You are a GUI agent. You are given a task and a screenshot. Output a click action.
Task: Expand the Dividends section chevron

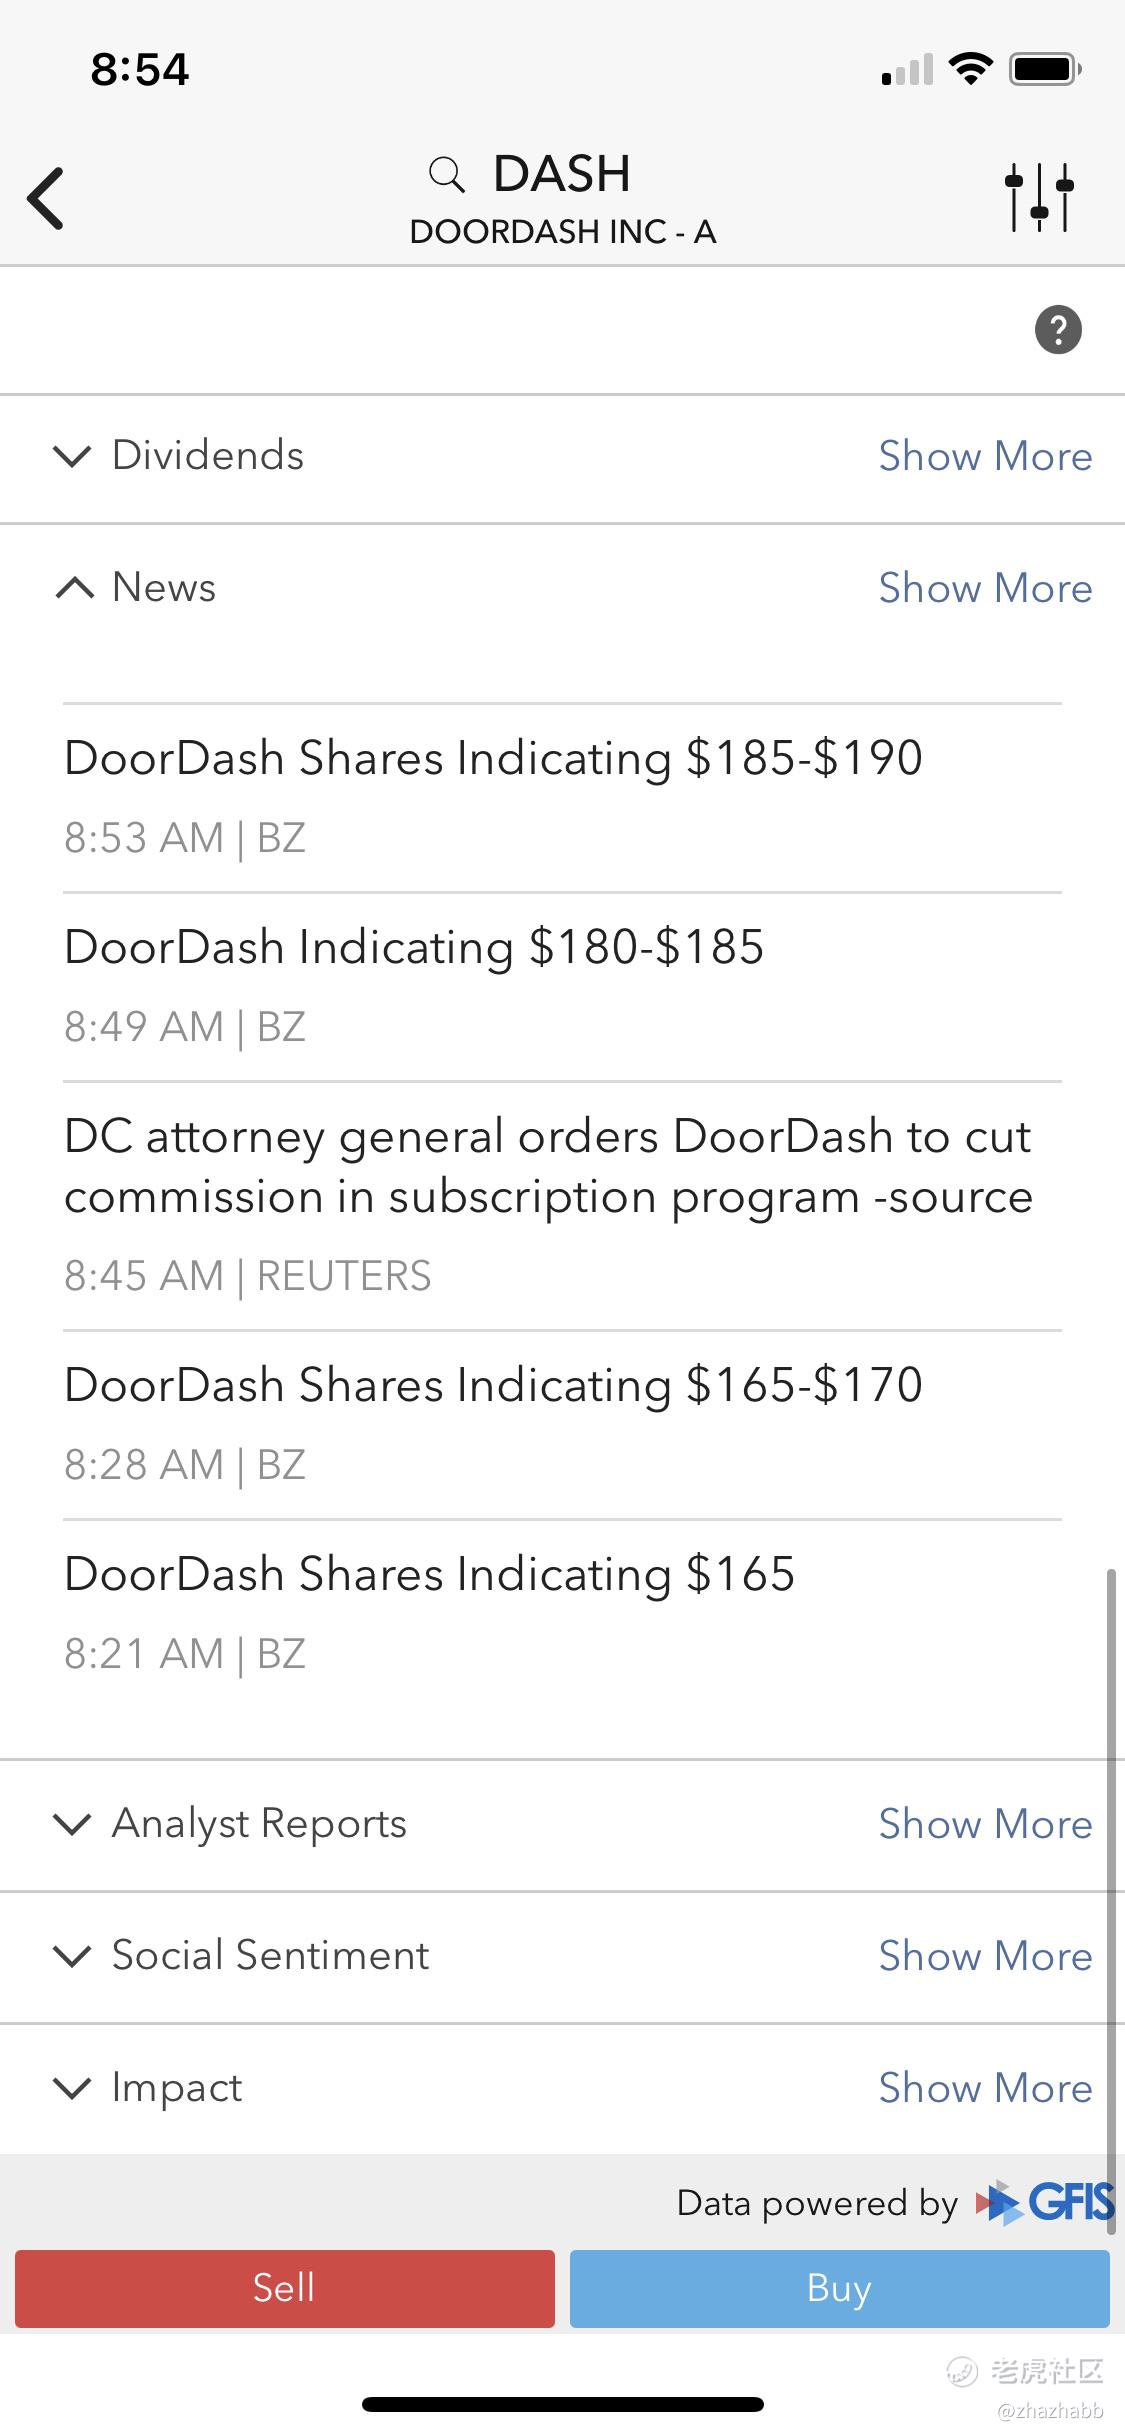tap(72, 456)
